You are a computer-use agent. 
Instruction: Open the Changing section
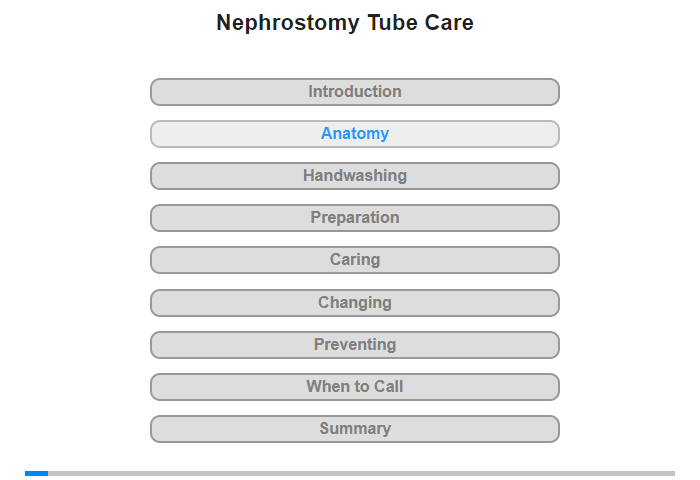[x=354, y=303]
